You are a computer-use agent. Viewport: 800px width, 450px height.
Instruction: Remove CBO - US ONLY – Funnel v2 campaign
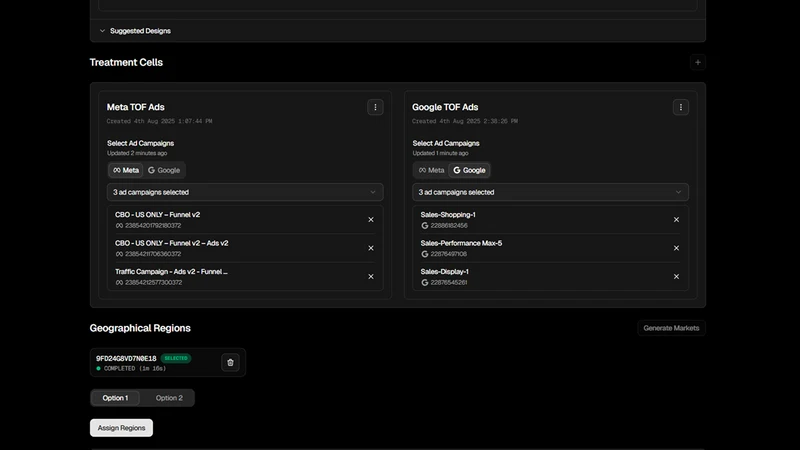371,219
